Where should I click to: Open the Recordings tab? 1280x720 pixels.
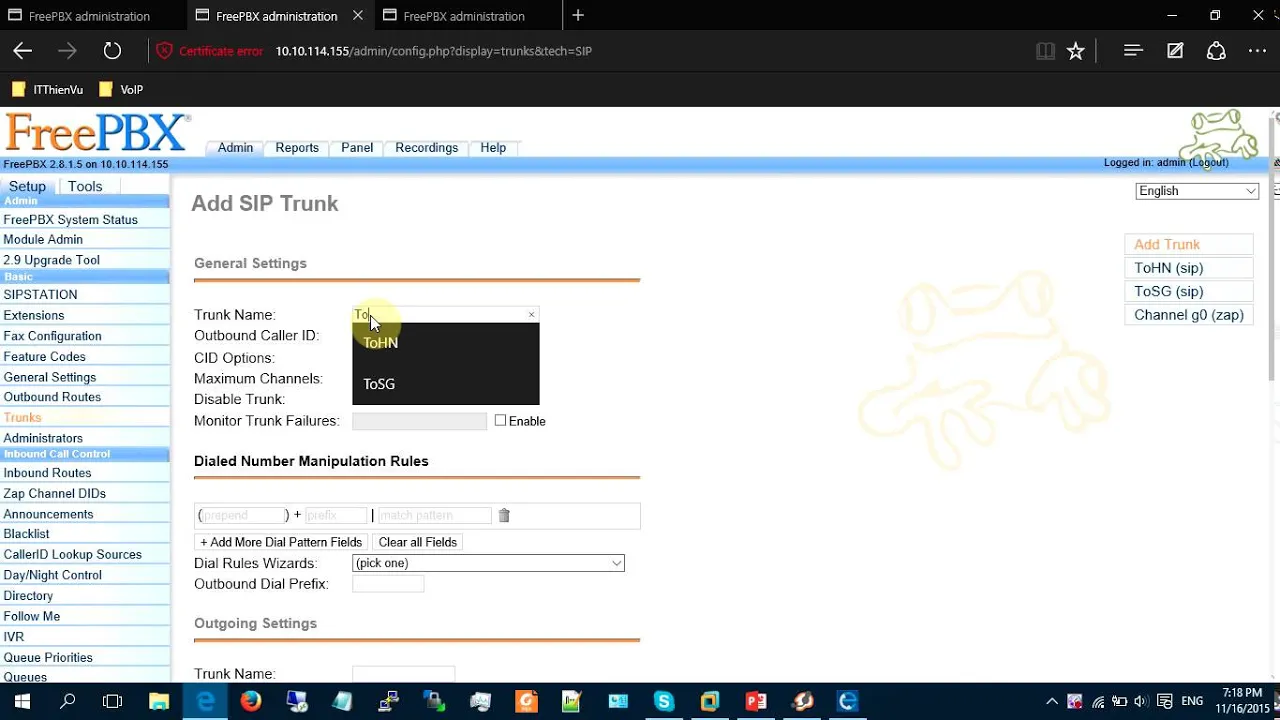pos(426,147)
